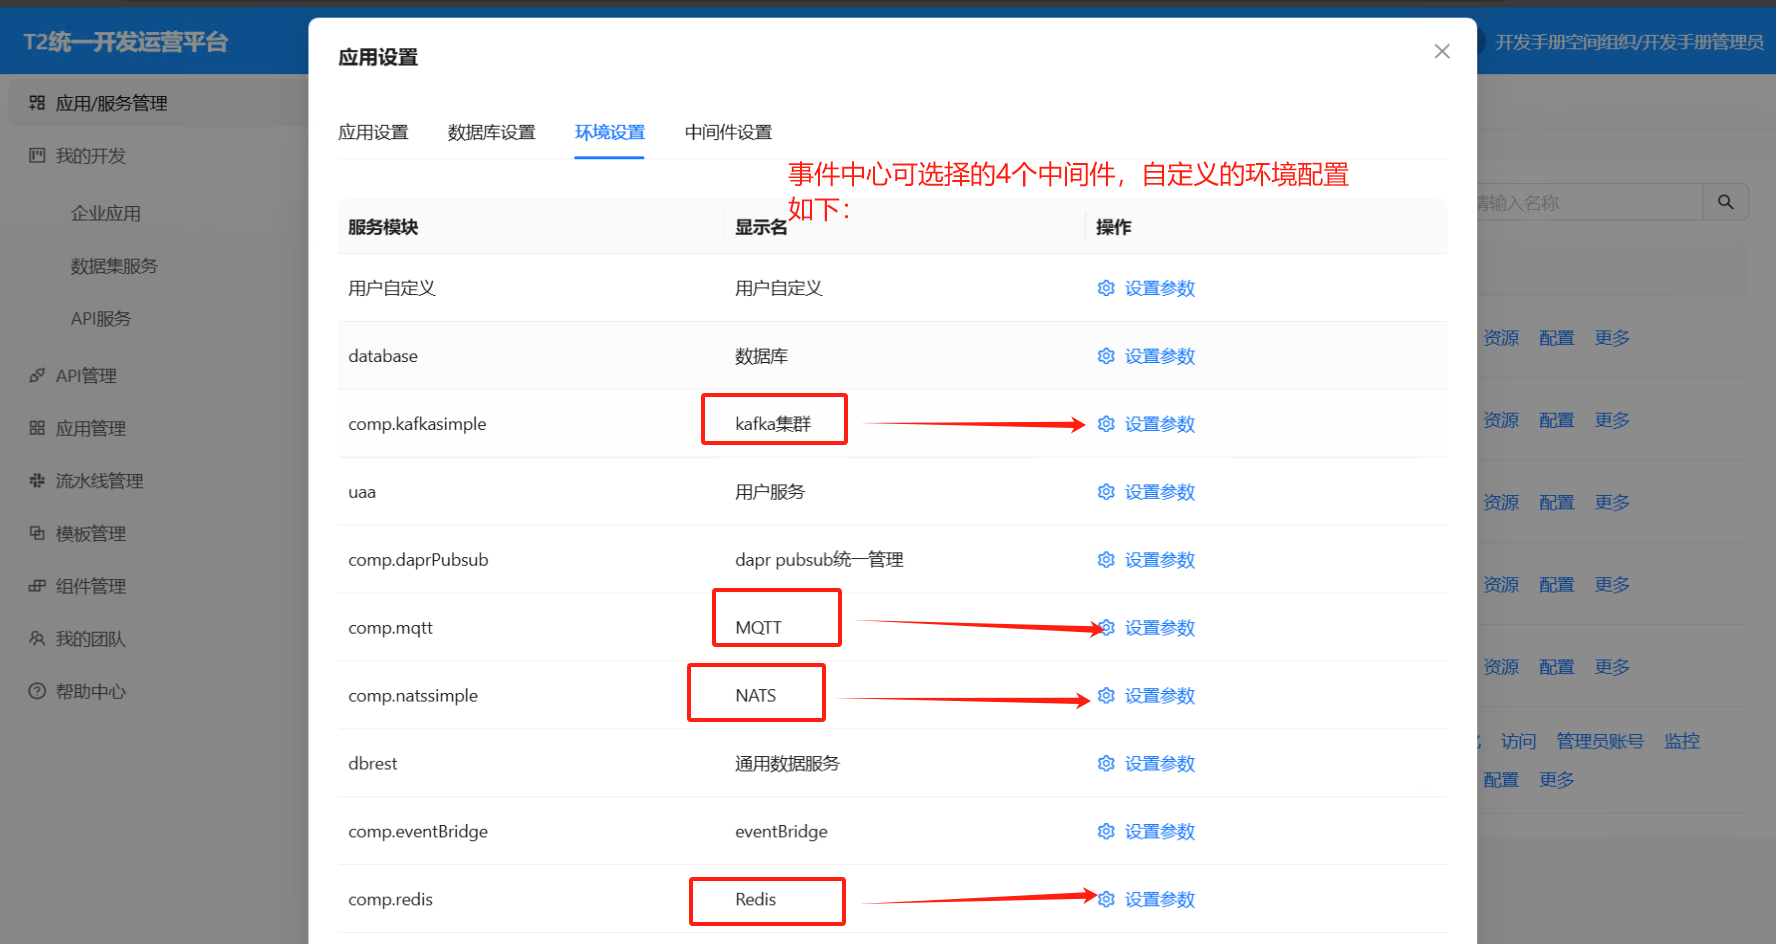Open the 中间件设置 tab
Image resolution: width=1776 pixels, height=944 pixels.
click(728, 133)
